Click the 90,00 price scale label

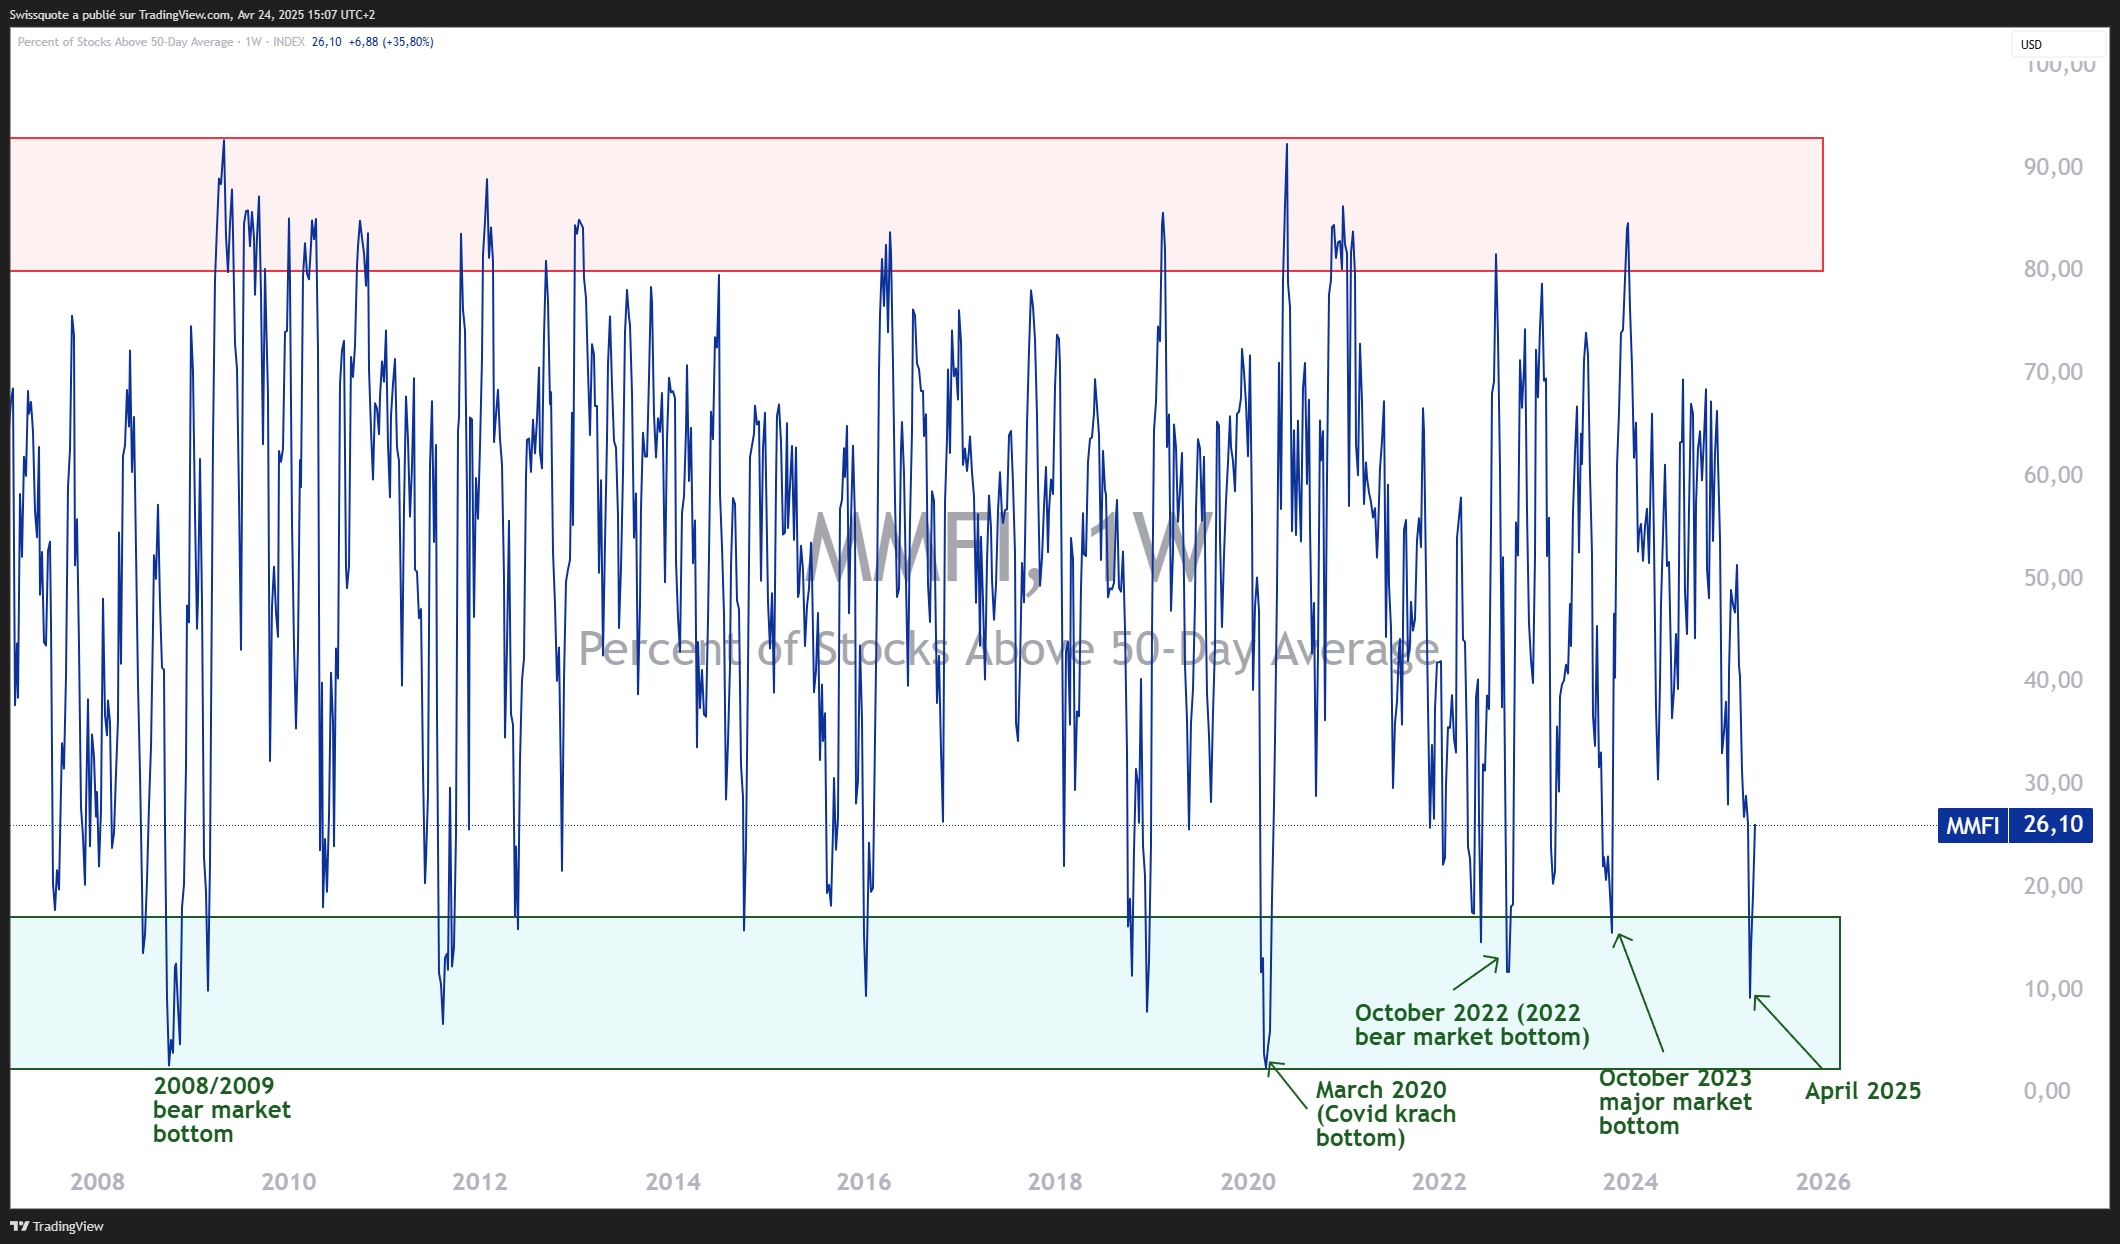(x=2053, y=167)
